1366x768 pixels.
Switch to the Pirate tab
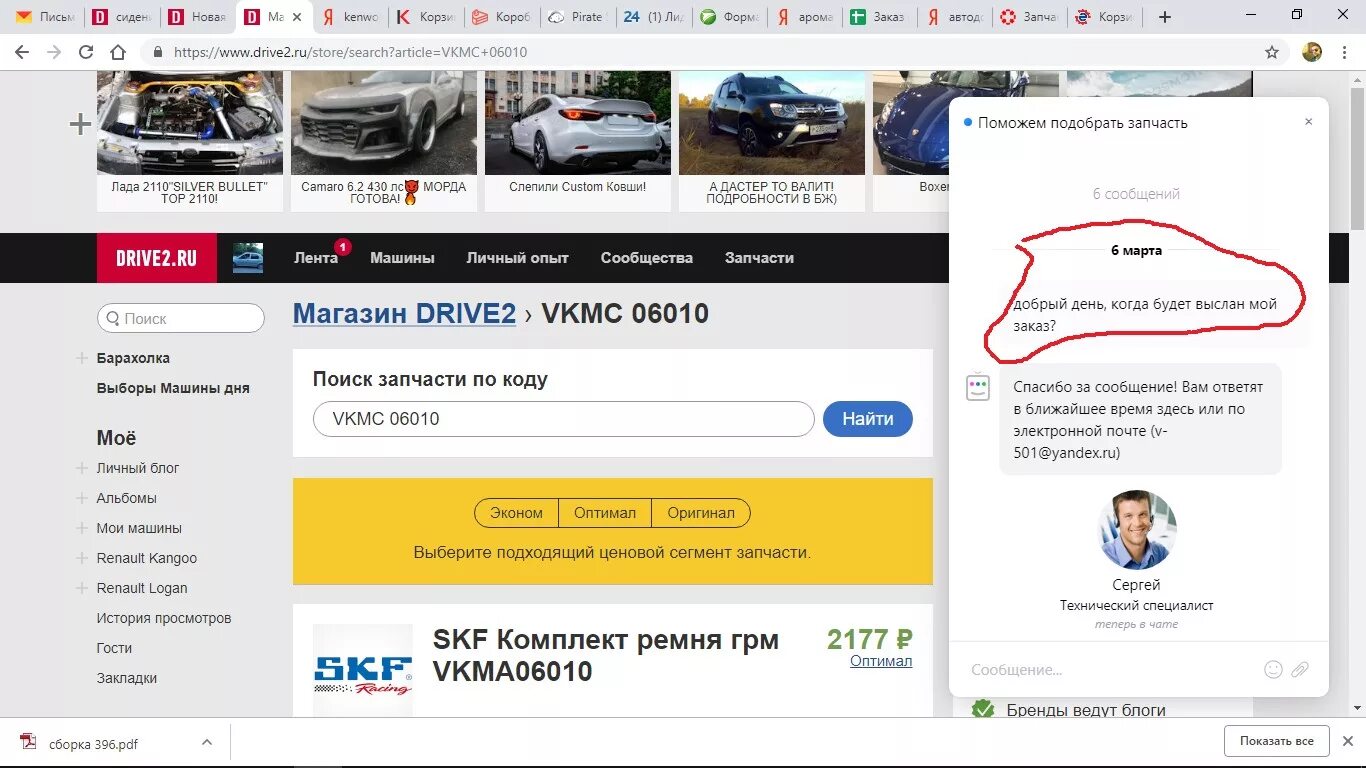[x=578, y=17]
